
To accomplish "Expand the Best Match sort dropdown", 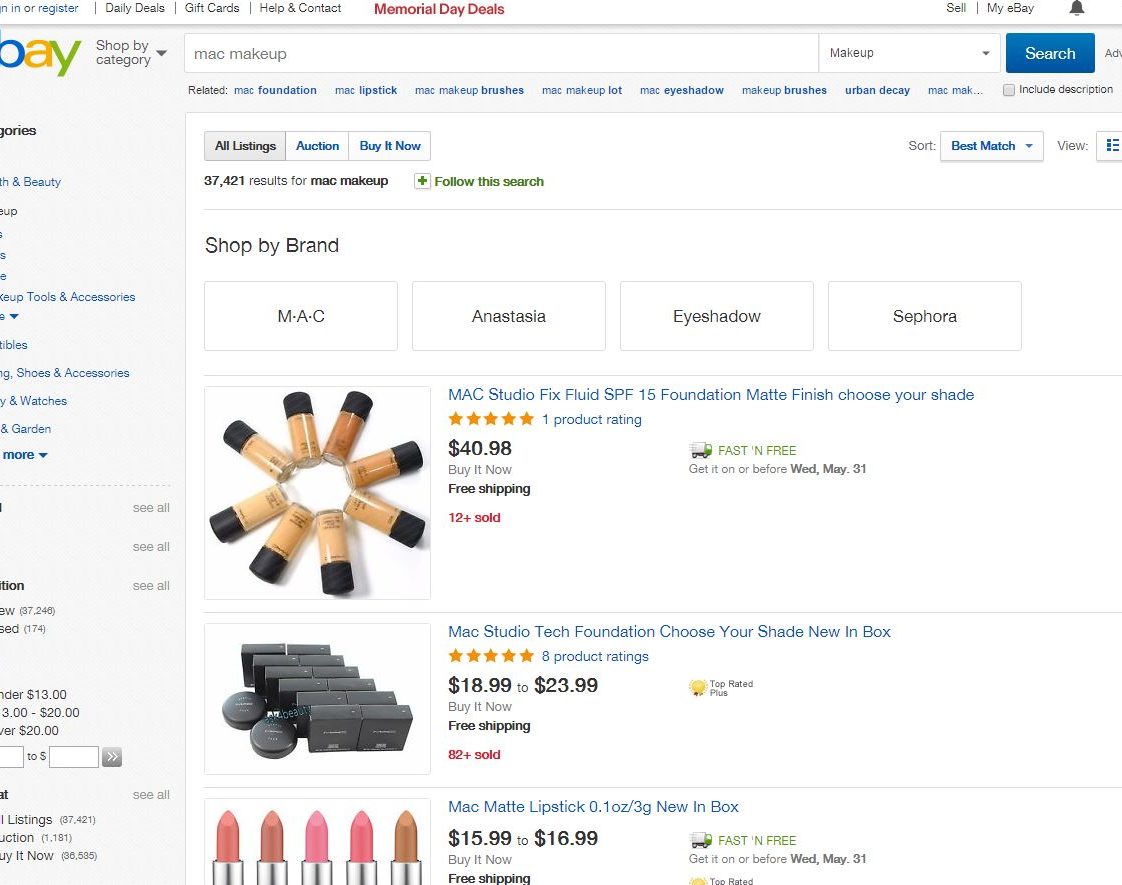I will point(991,146).
